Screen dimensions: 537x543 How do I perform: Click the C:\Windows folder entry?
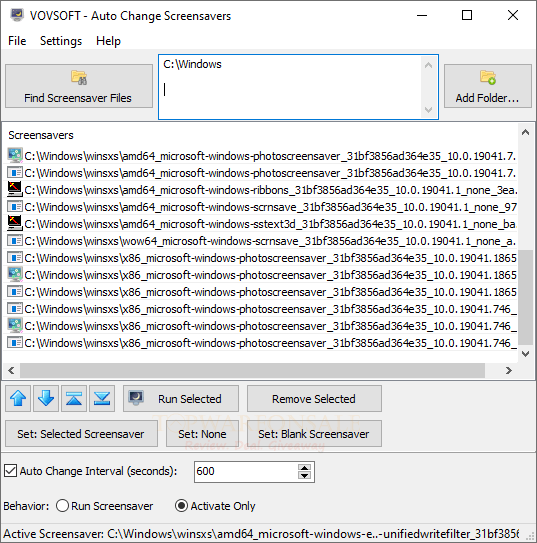(193, 64)
